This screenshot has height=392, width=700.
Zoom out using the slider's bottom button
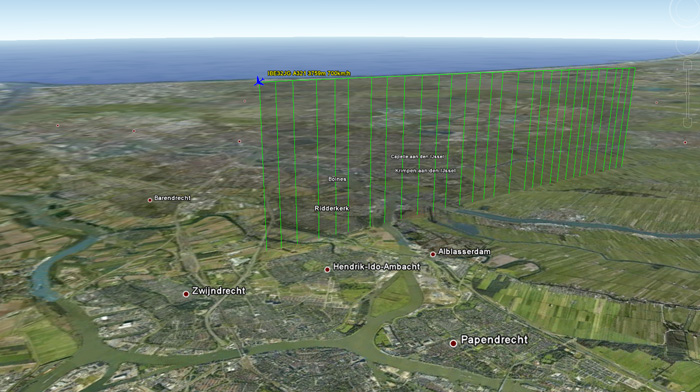point(688,123)
